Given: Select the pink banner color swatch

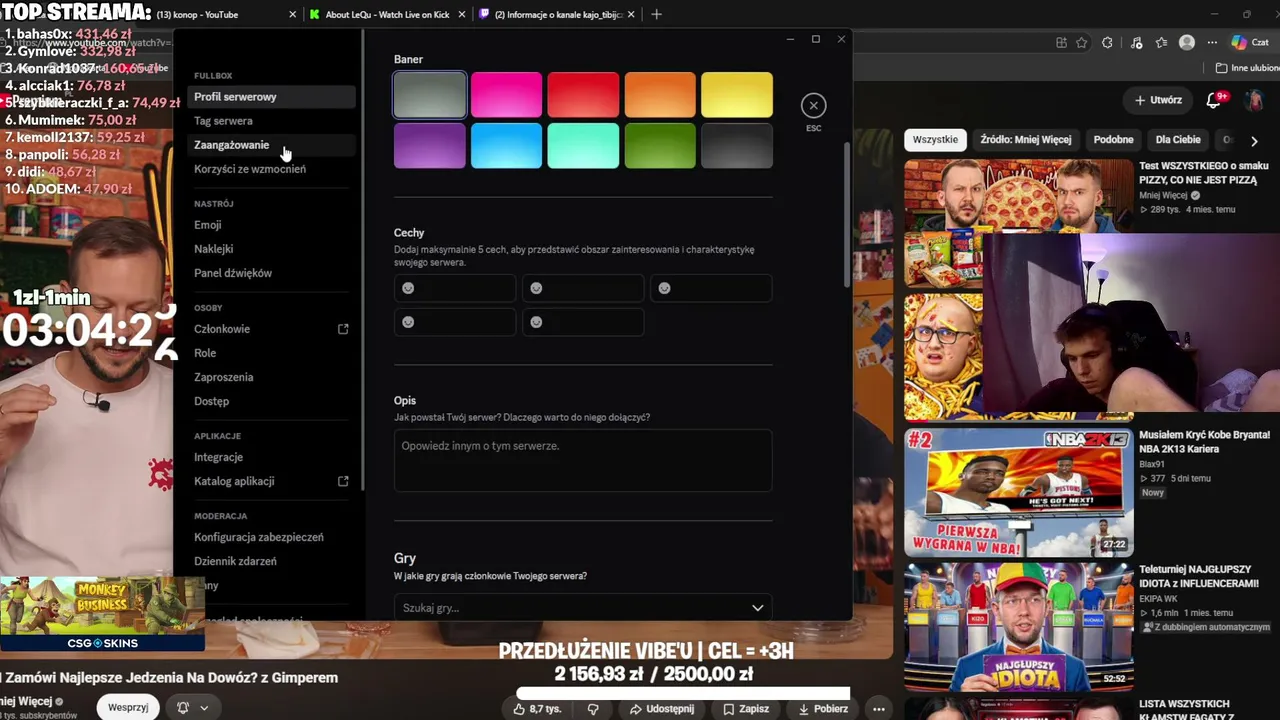Looking at the screenshot, I should click(x=507, y=95).
